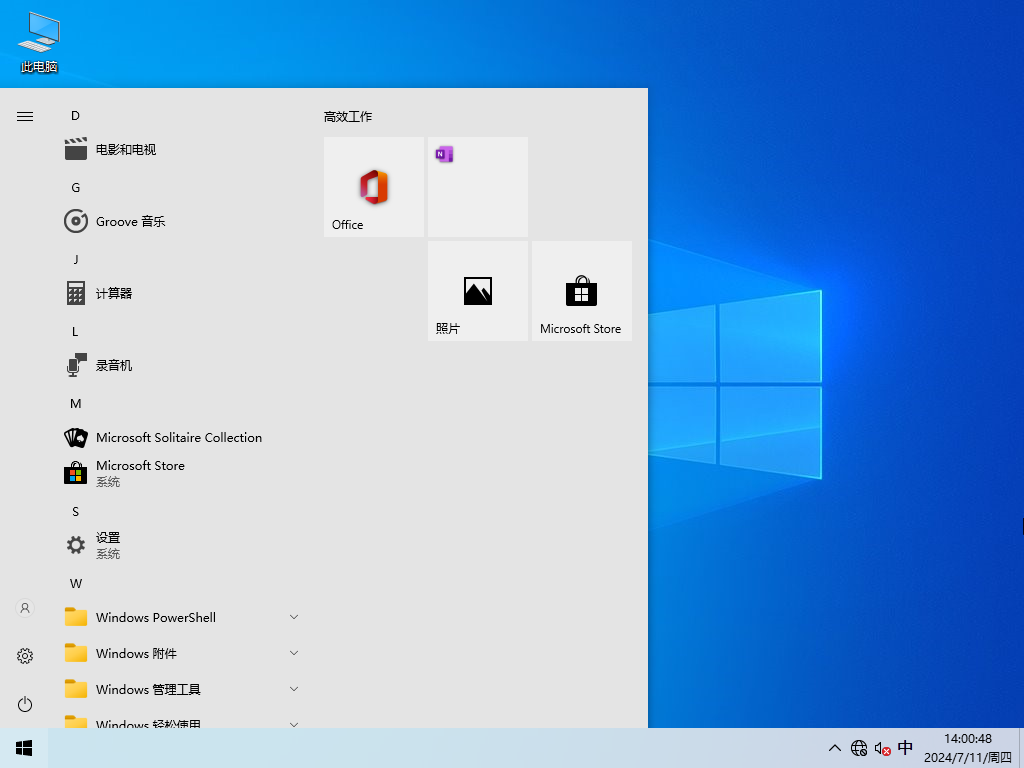Expand the Windows 管理工具 folder
Viewport: 1024px width, 768px height.
(x=293, y=689)
